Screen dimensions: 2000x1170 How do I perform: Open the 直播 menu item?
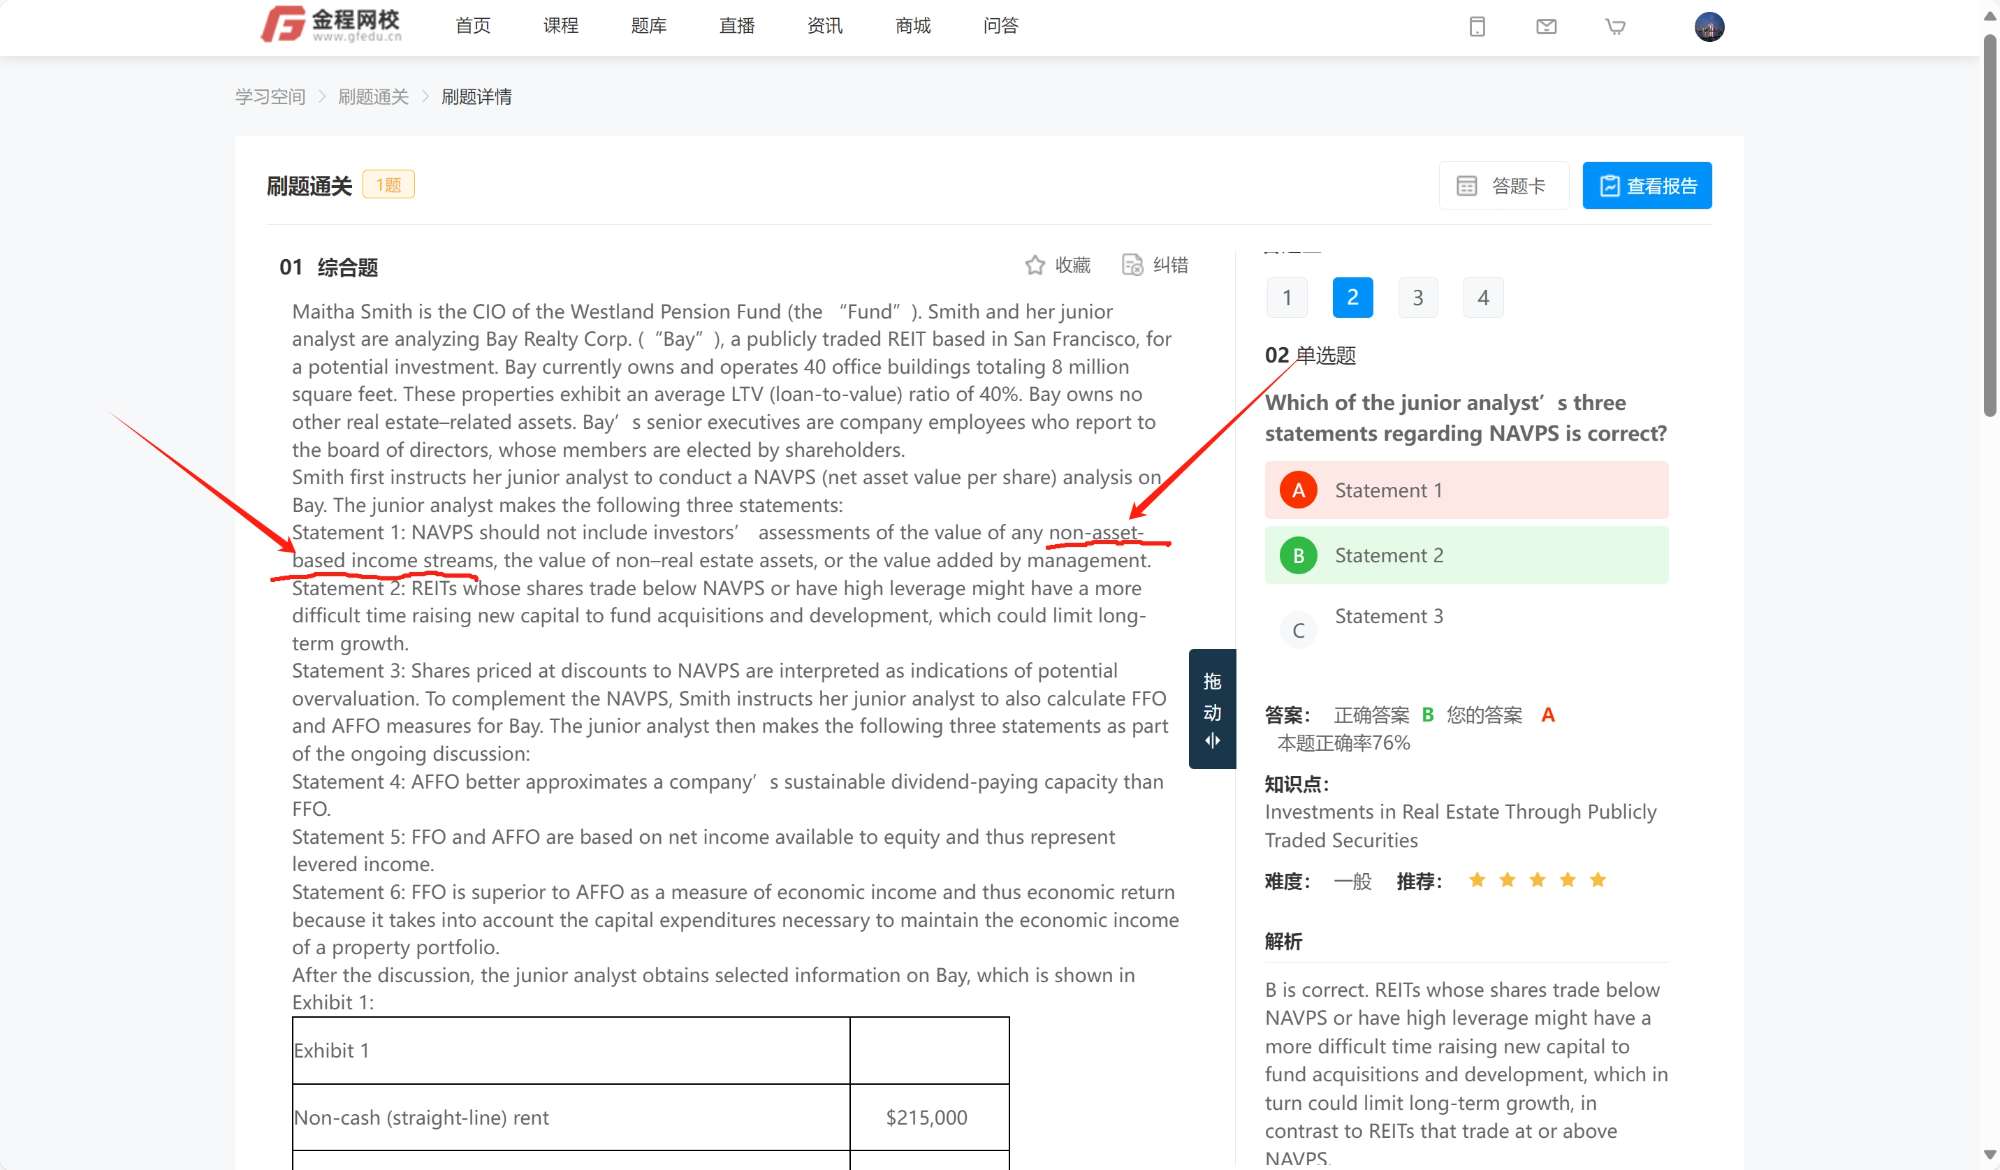click(736, 26)
